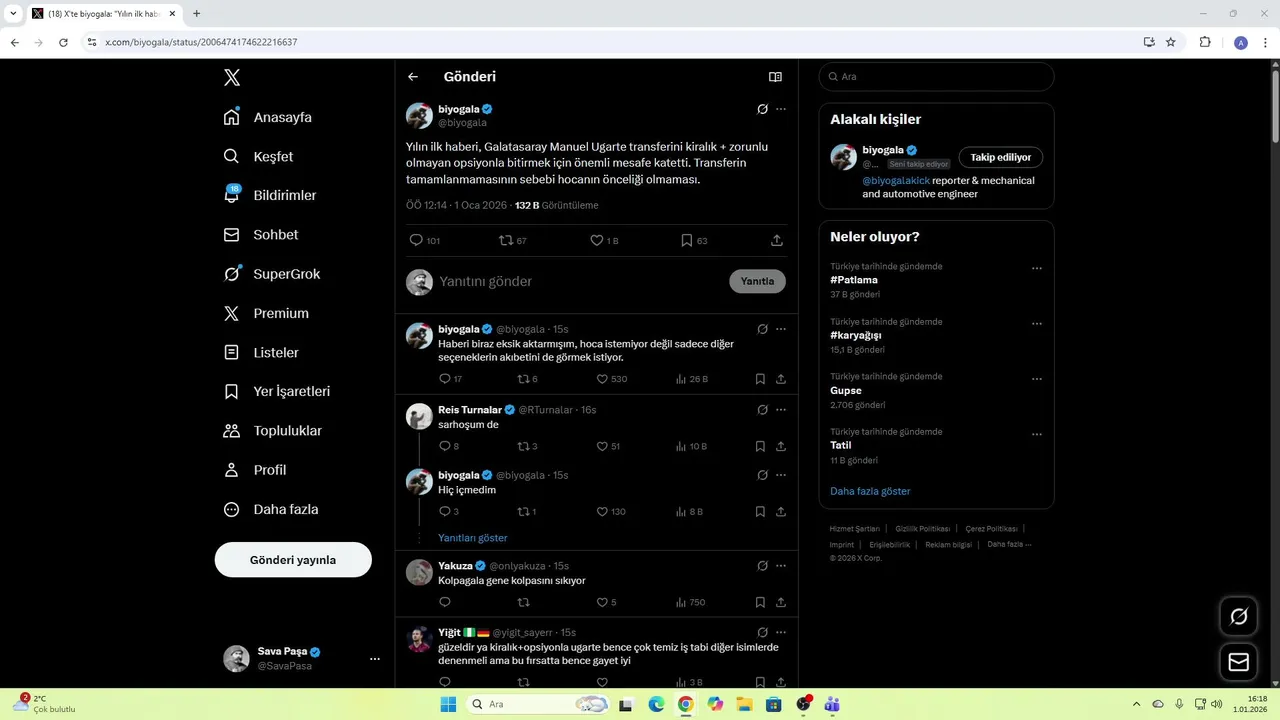
Task: Click the Yanıtla button
Action: coord(757,281)
